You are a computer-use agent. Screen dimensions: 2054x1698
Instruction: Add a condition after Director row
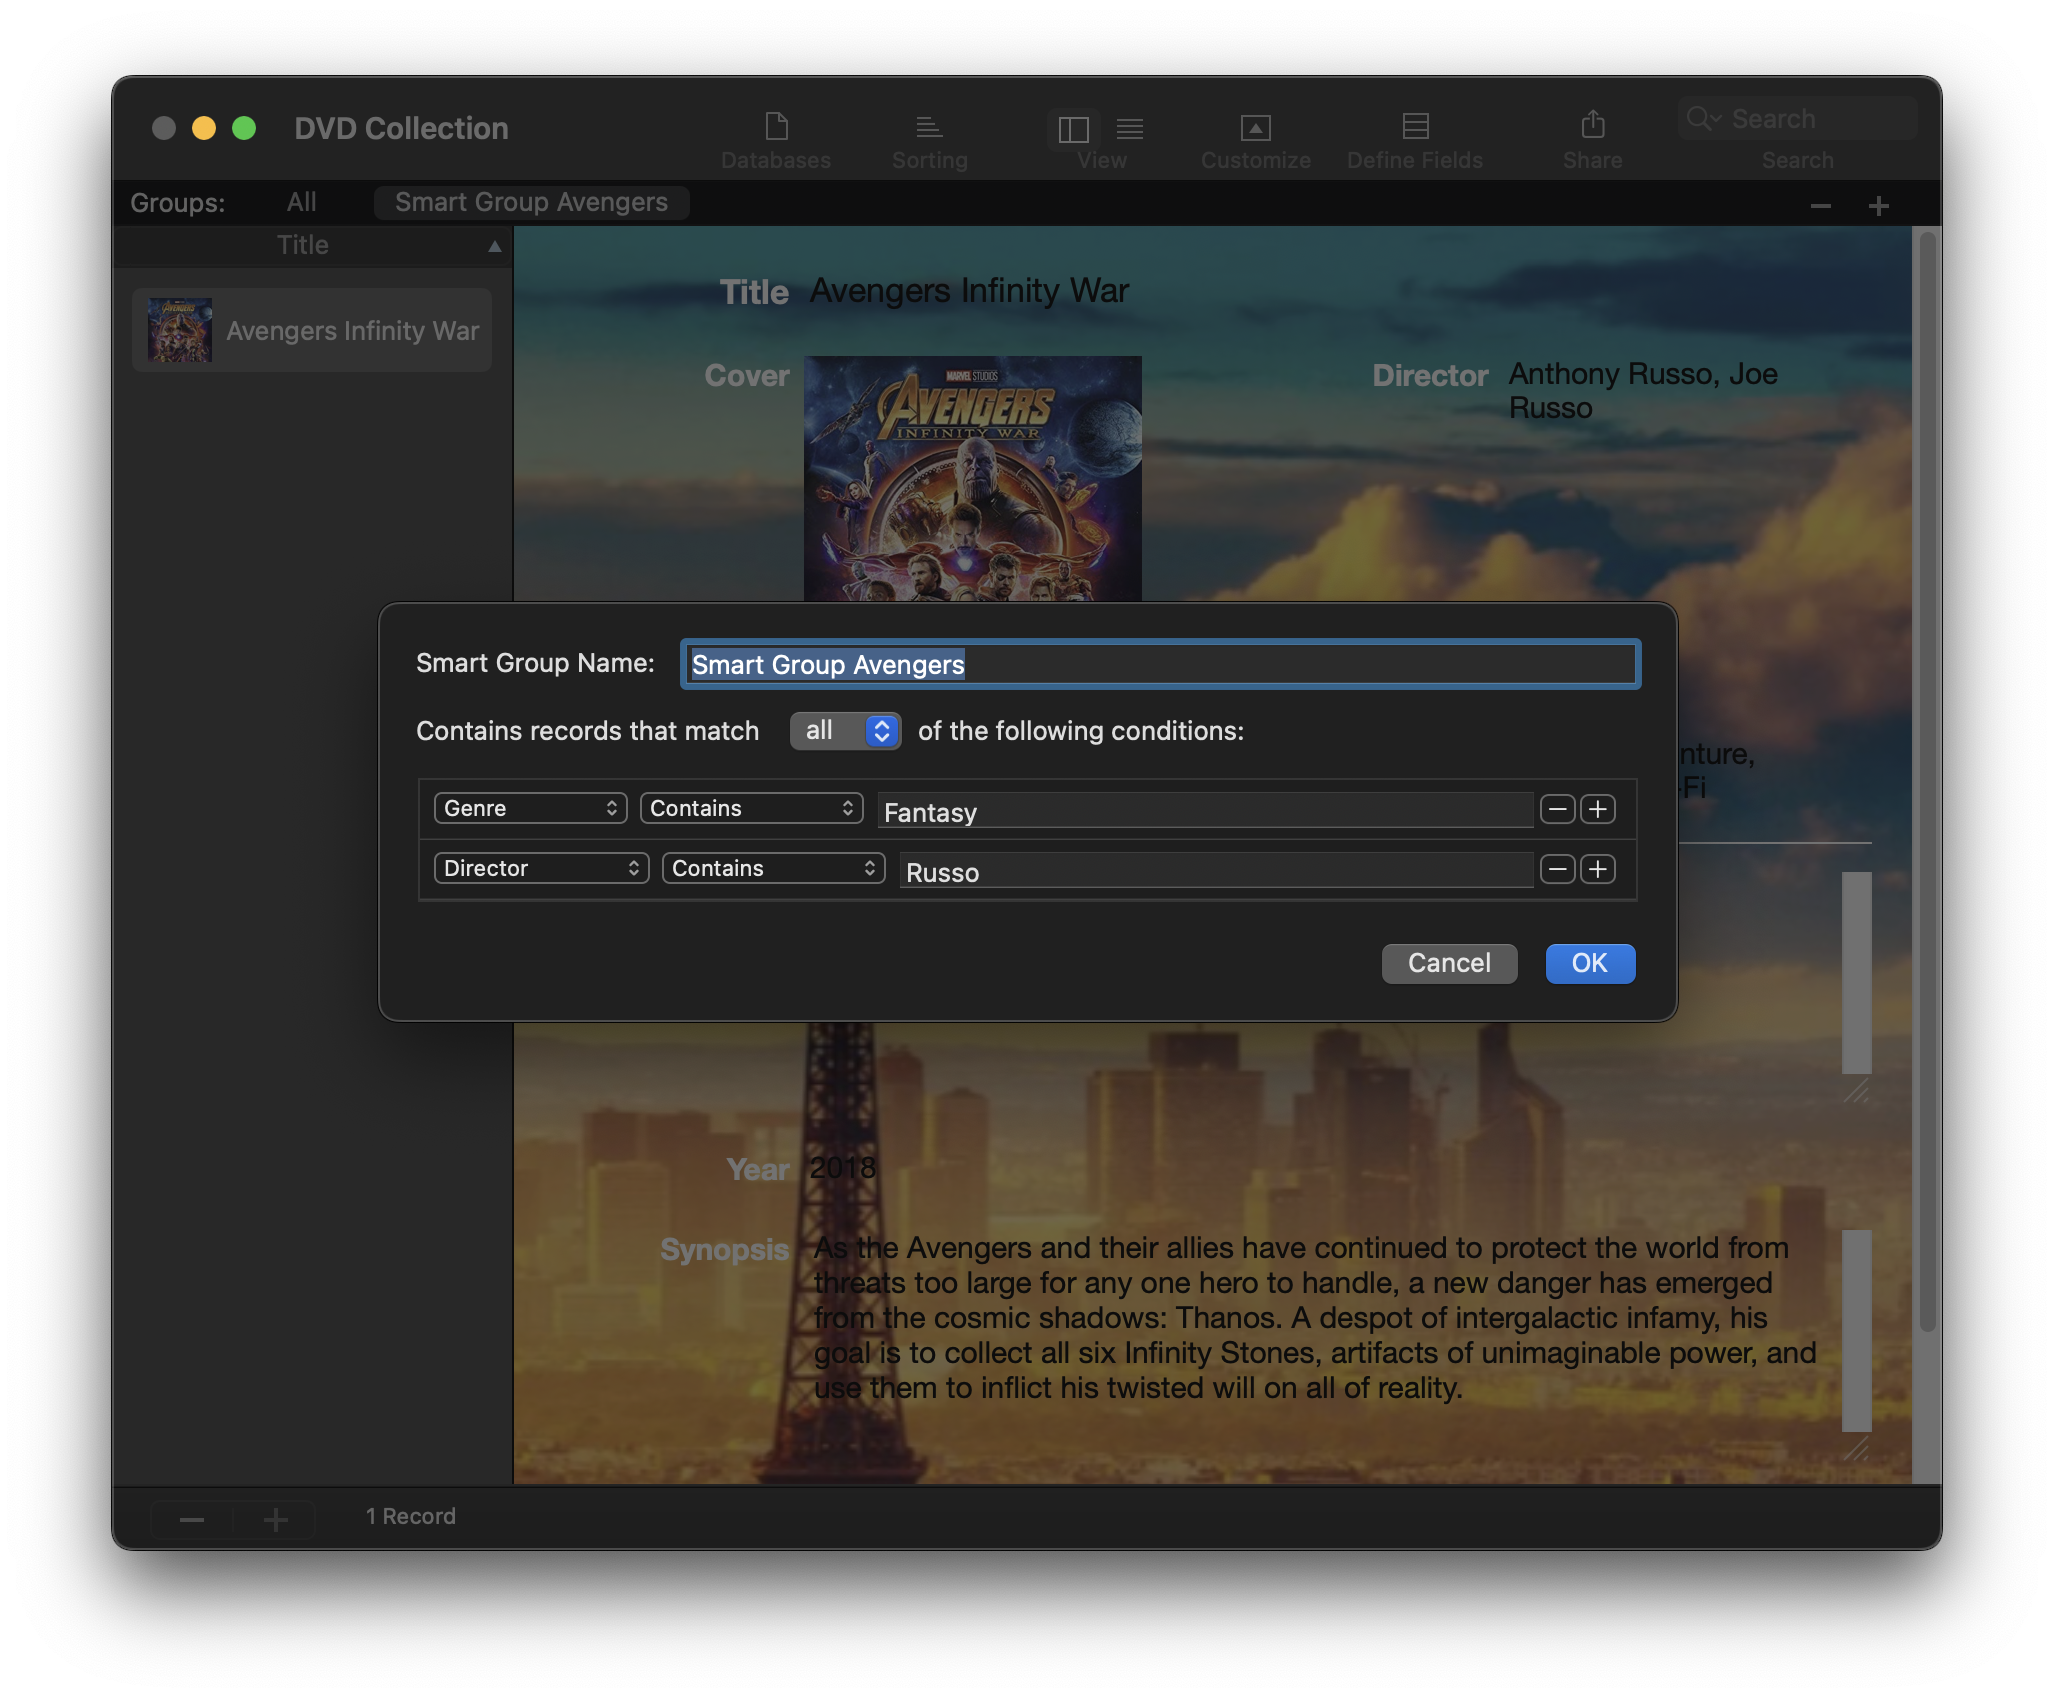point(1598,869)
